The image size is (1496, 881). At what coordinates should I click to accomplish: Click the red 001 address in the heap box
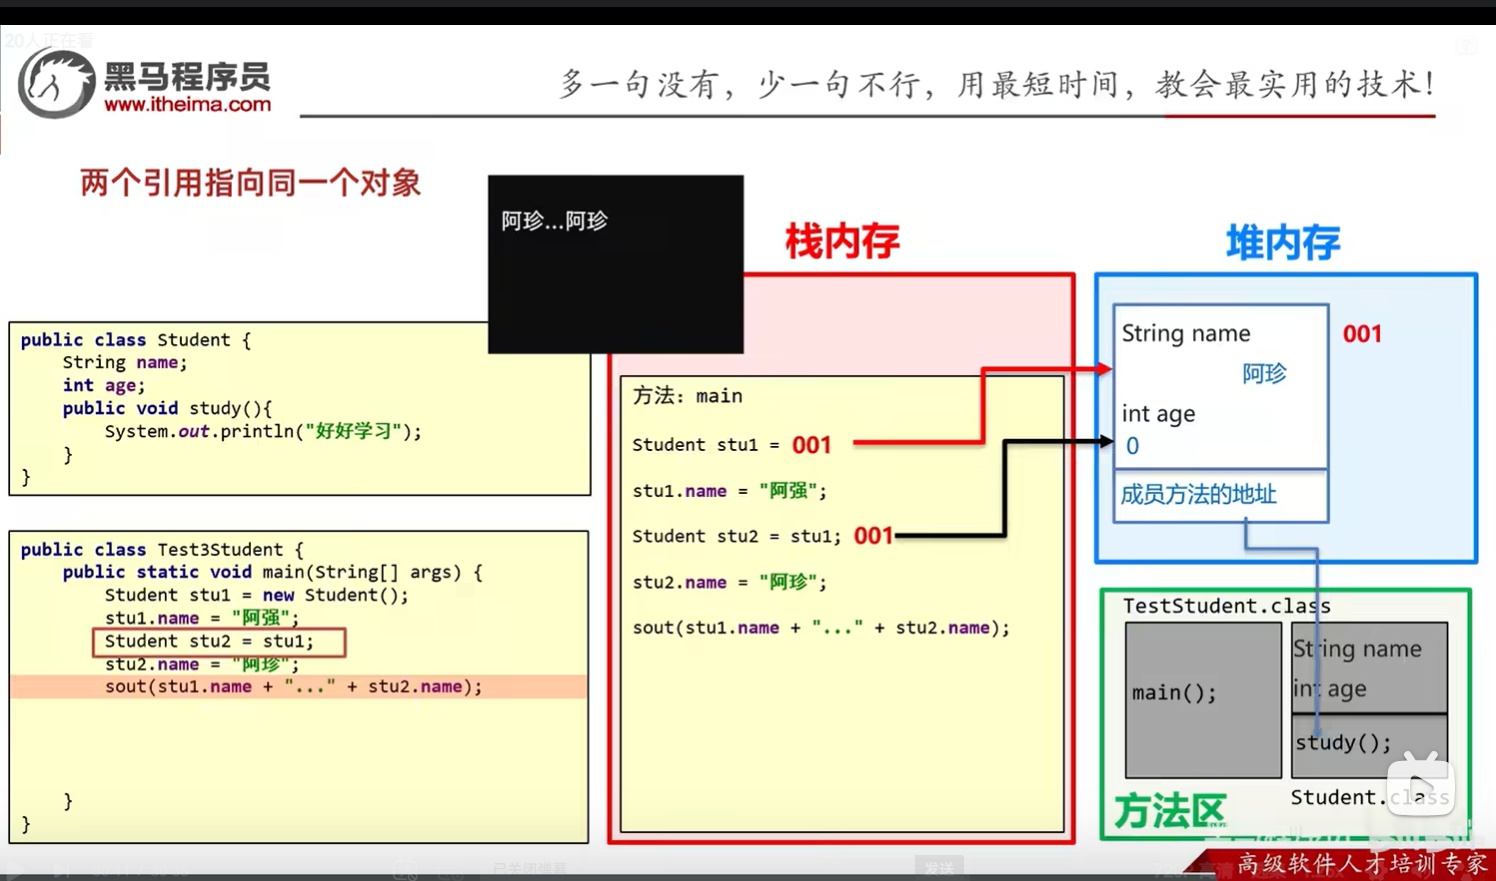pos(1362,334)
